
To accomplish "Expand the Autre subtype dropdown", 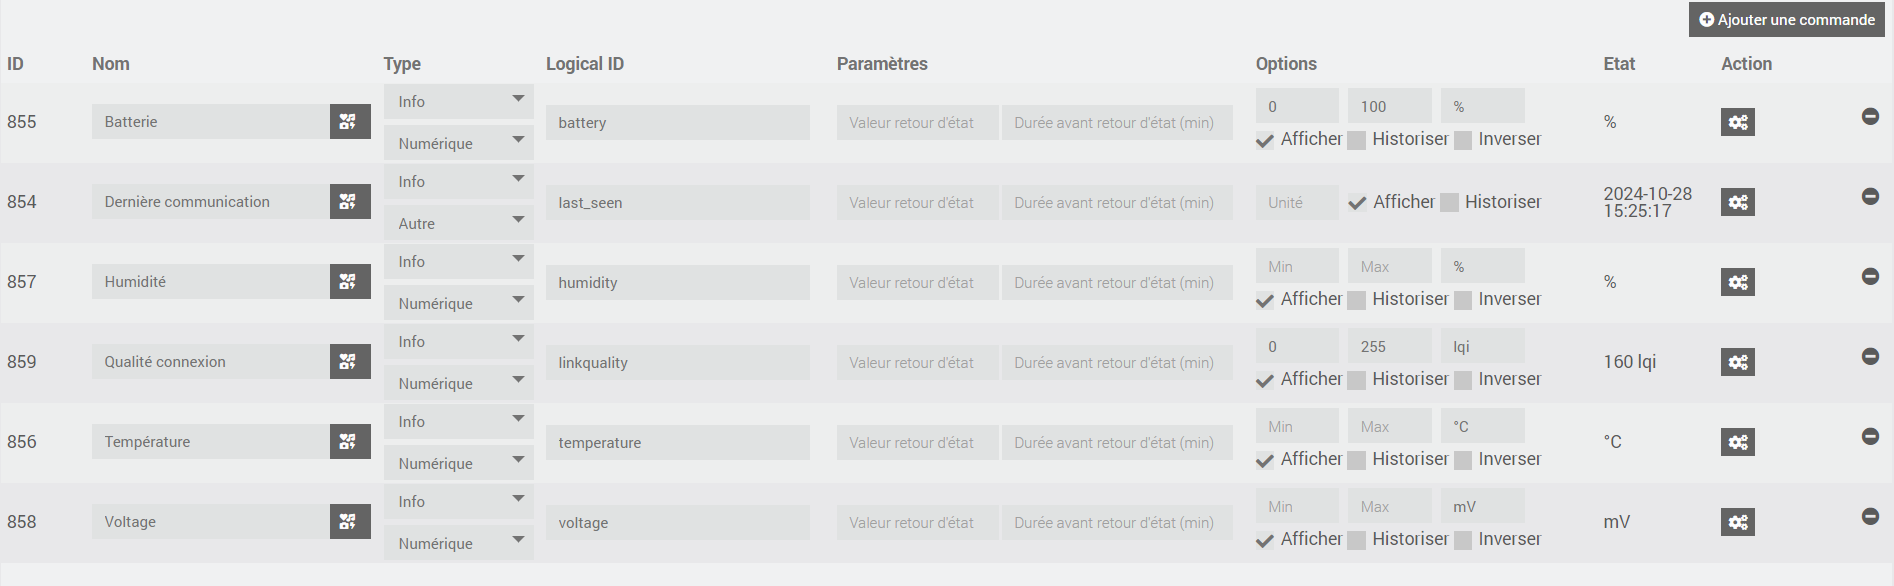I will coord(458,224).
